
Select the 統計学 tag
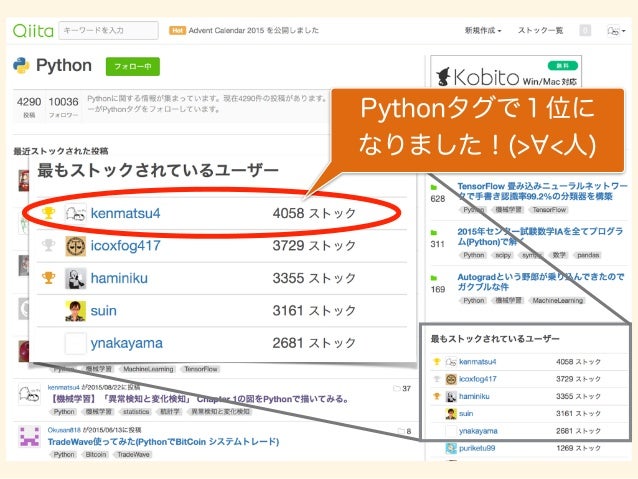(170, 412)
